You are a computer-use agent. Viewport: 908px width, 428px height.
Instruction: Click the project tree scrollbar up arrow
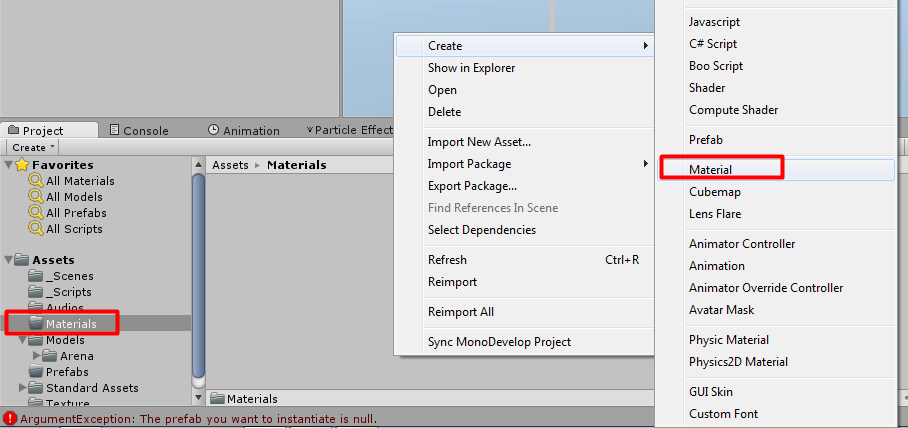click(199, 164)
